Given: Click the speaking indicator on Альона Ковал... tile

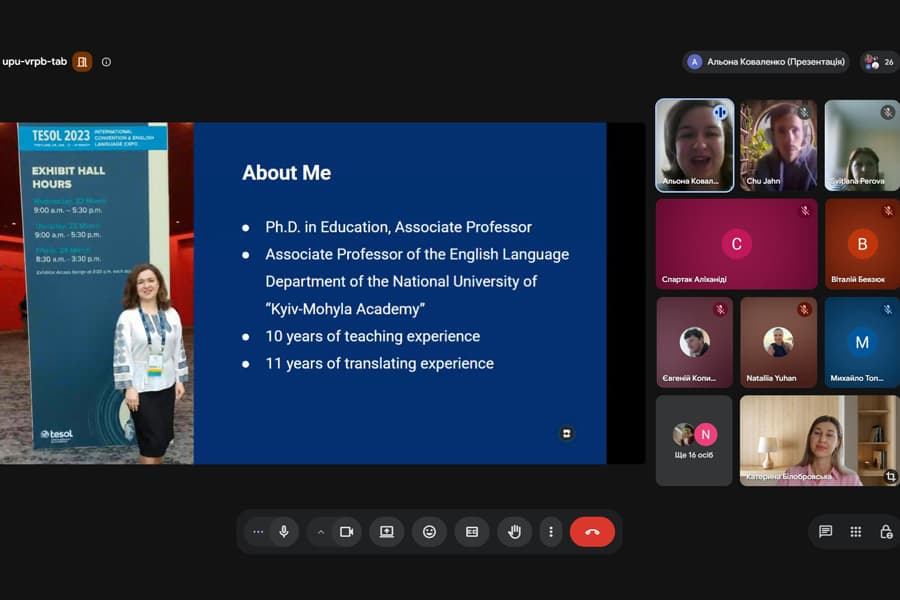Looking at the screenshot, I should (x=720, y=113).
